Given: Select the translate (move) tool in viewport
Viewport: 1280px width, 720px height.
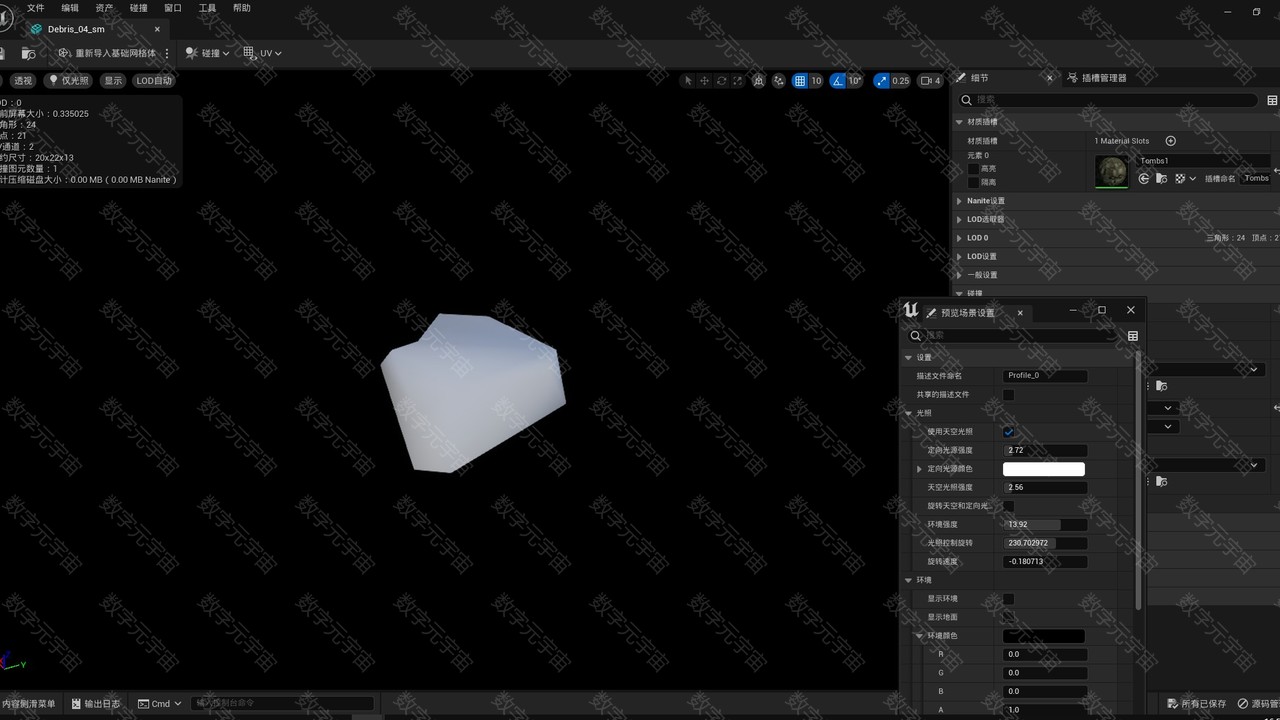Looking at the screenshot, I should tap(704, 81).
